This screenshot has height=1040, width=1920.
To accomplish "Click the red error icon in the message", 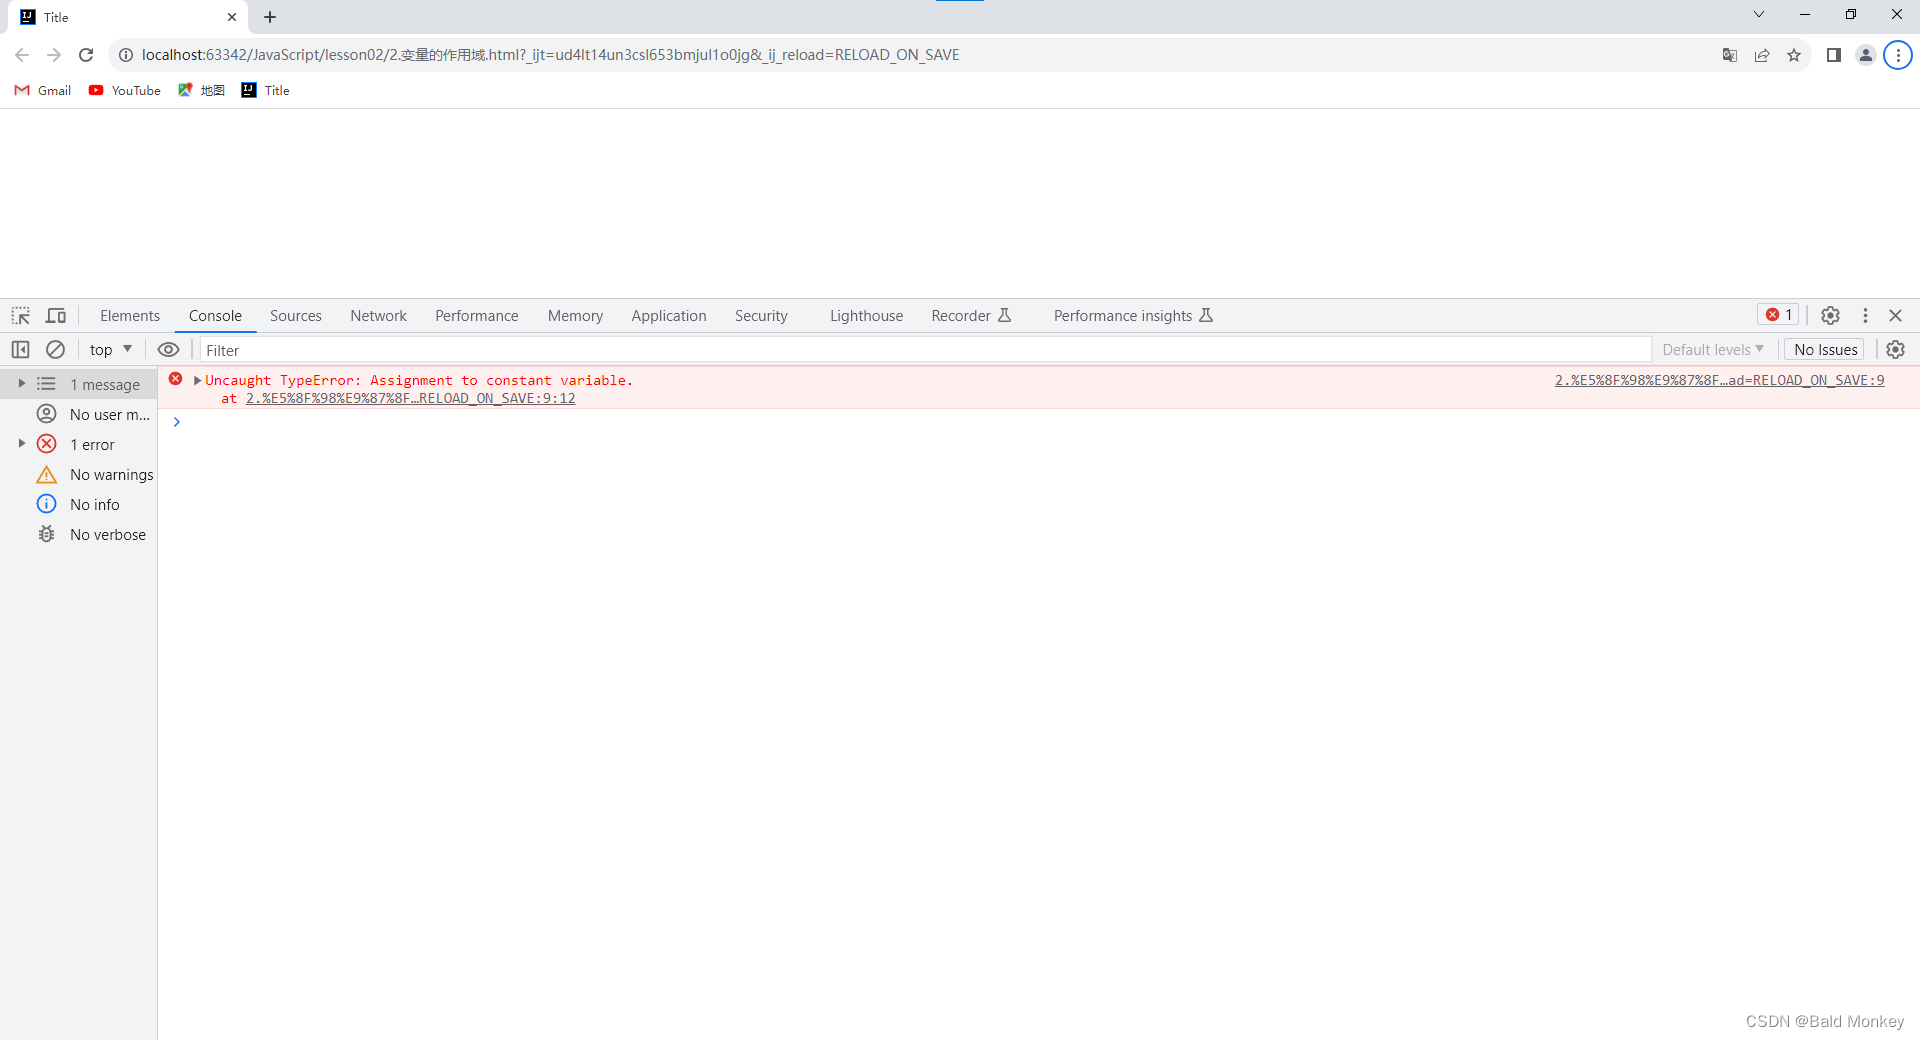I will (176, 379).
